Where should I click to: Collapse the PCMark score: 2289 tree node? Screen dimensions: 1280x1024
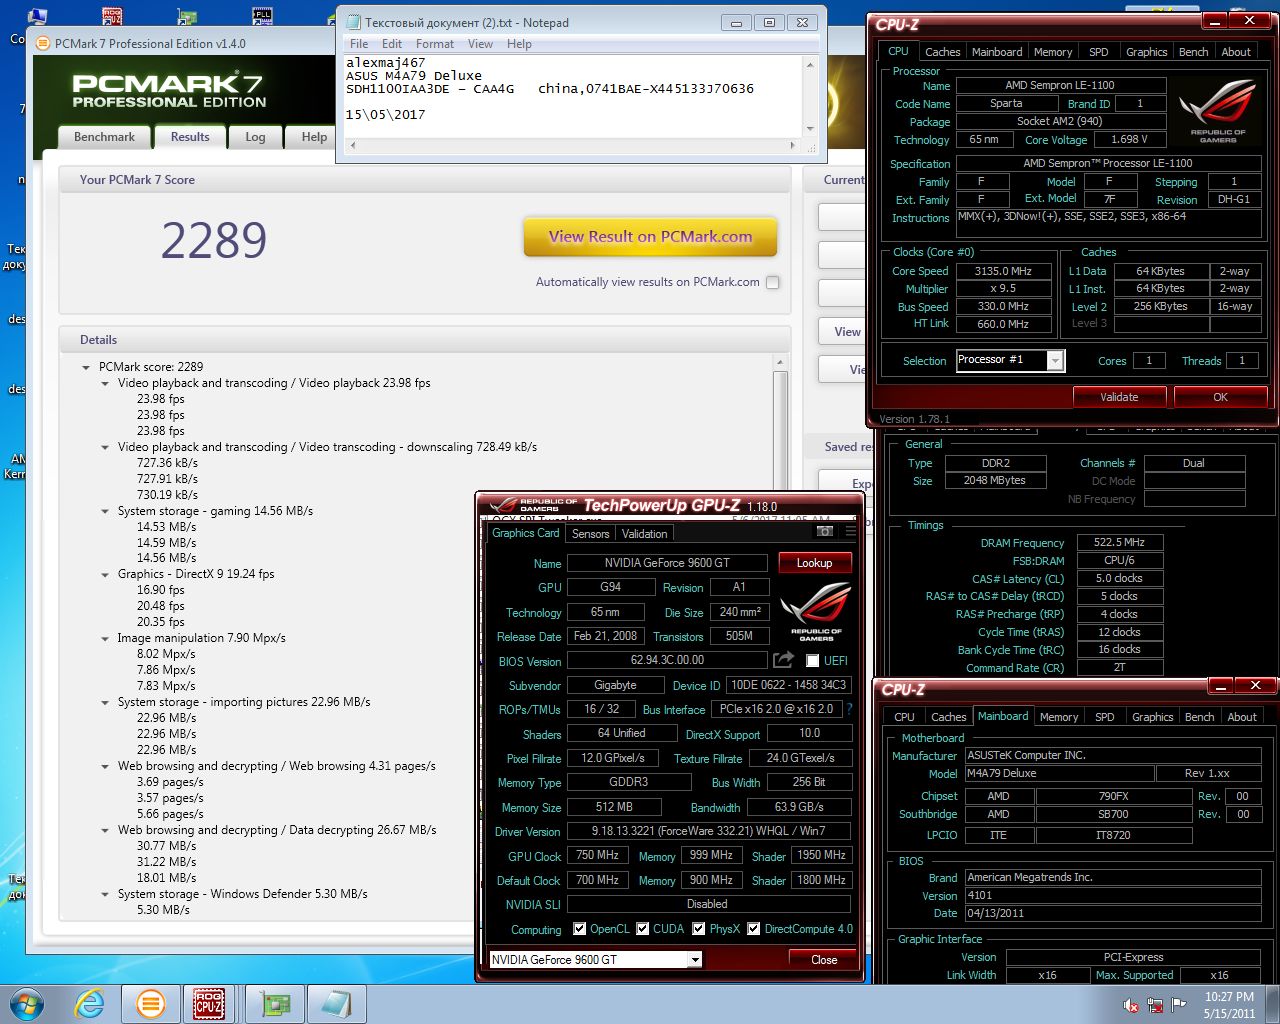[x=86, y=367]
